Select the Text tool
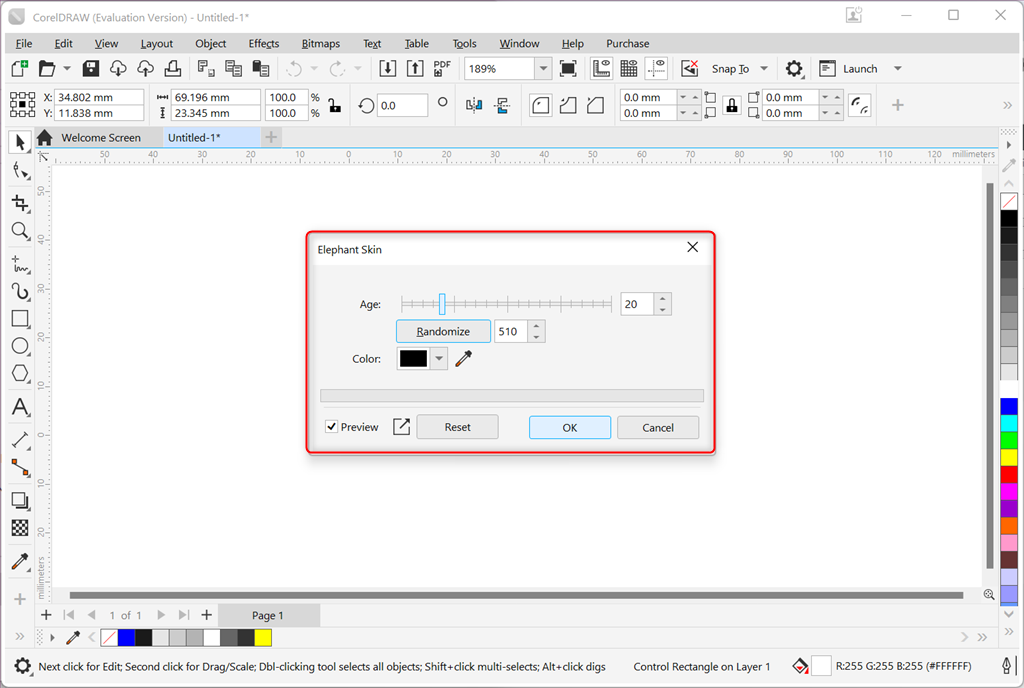The width and height of the screenshot is (1024, 688). click(x=20, y=407)
